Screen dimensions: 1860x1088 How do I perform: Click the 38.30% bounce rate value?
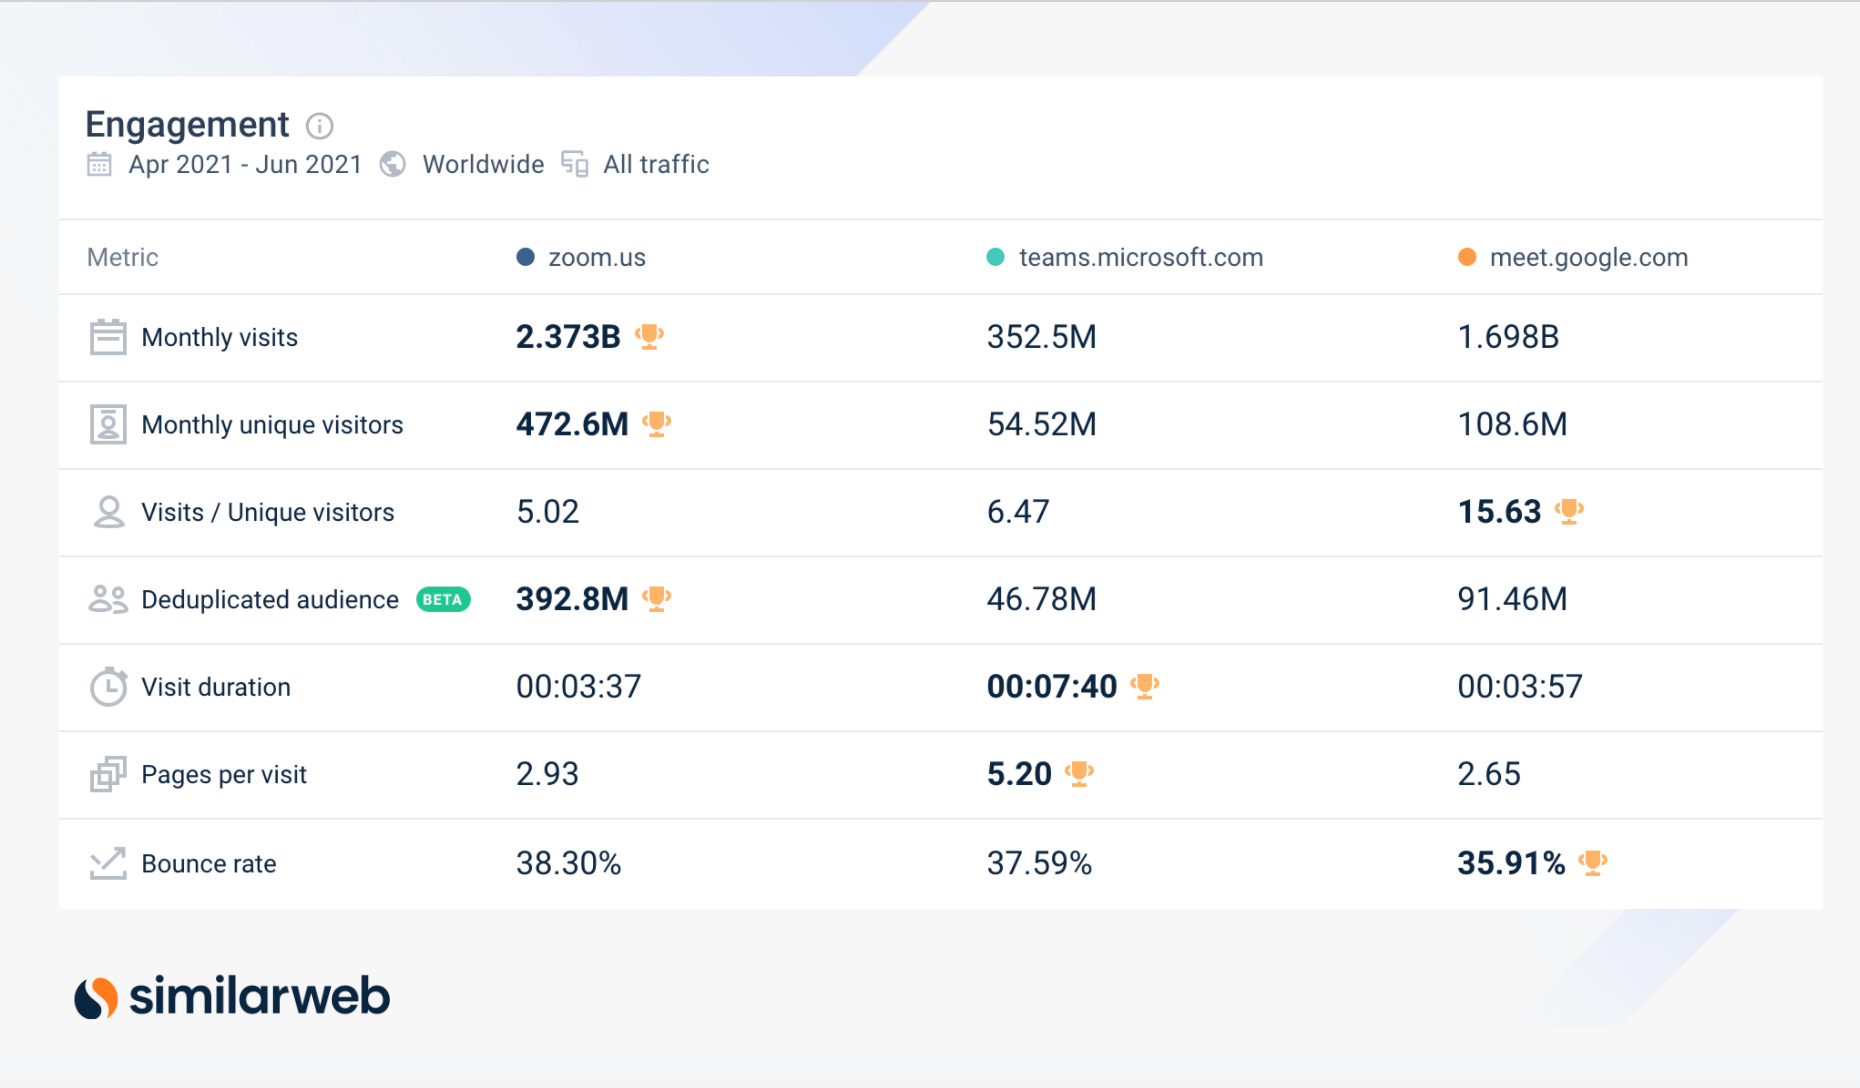point(569,863)
